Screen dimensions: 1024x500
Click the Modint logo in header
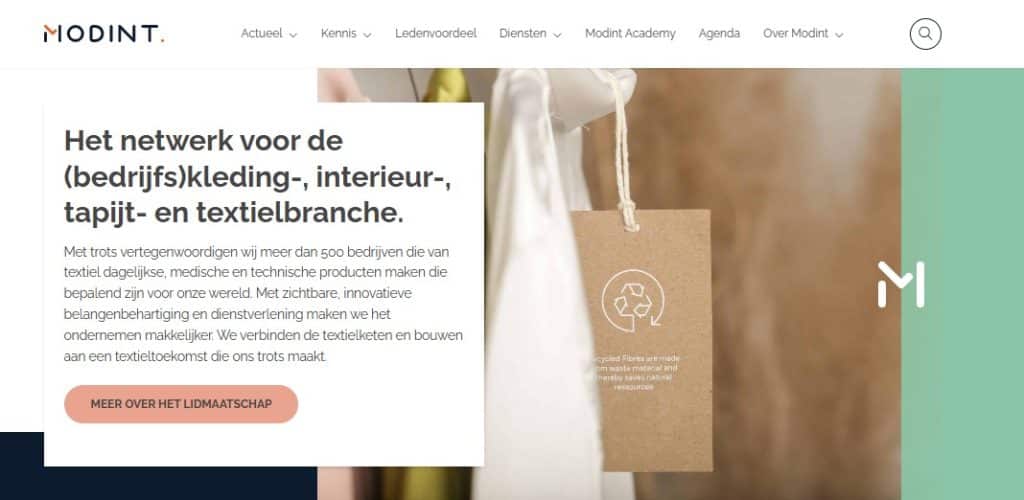tap(104, 34)
